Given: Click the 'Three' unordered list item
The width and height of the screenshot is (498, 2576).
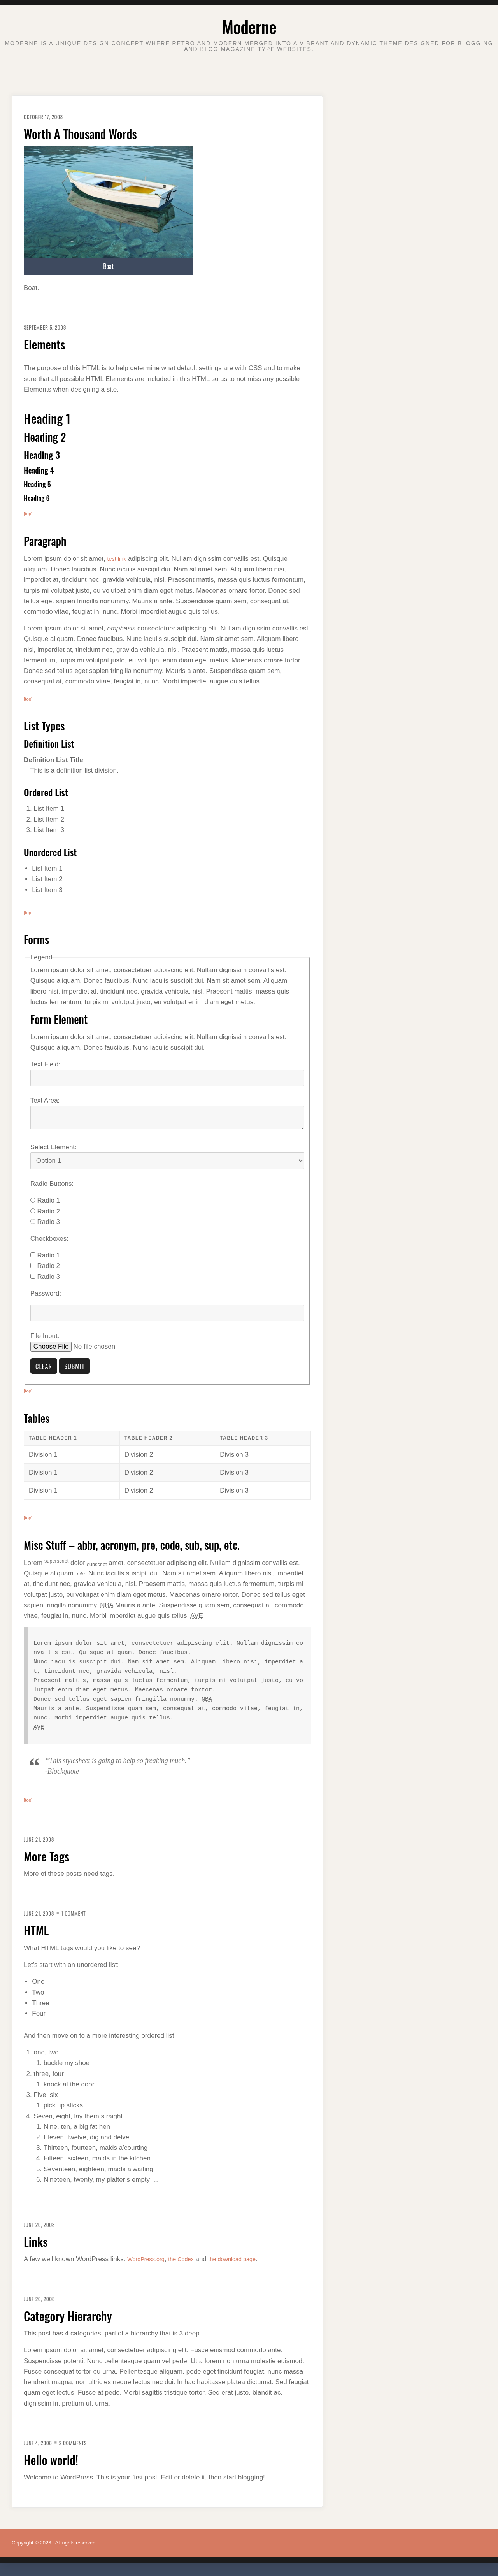Looking at the screenshot, I should (x=40, y=2003).
